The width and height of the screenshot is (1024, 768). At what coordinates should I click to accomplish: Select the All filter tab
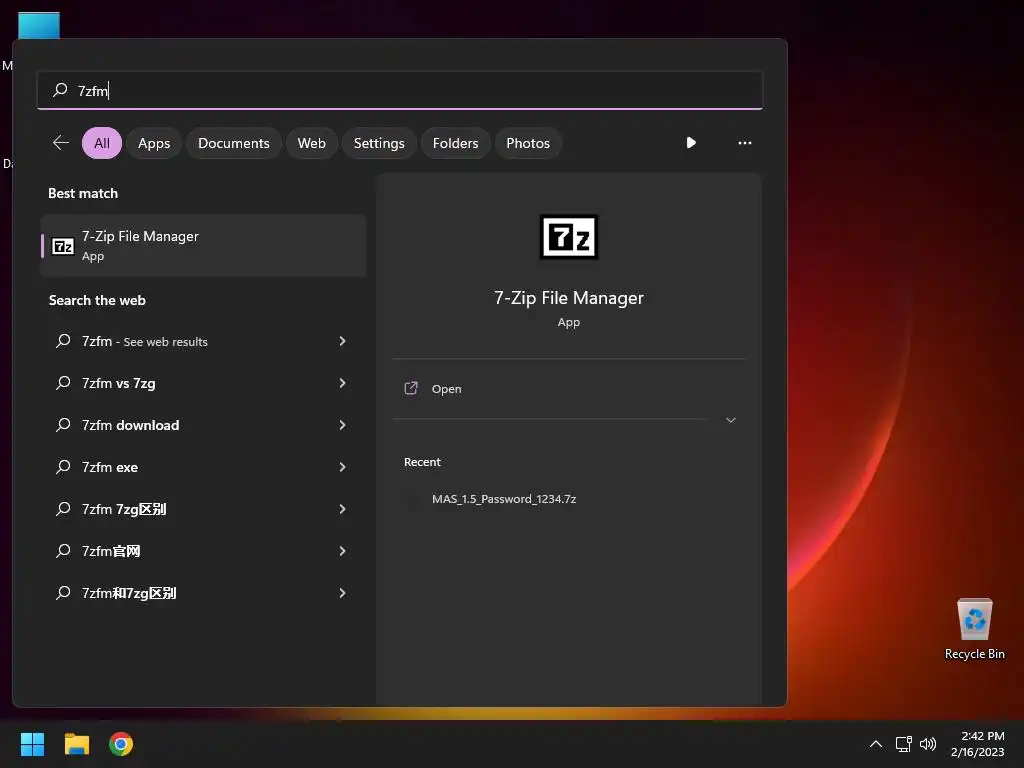coord(102,143)
